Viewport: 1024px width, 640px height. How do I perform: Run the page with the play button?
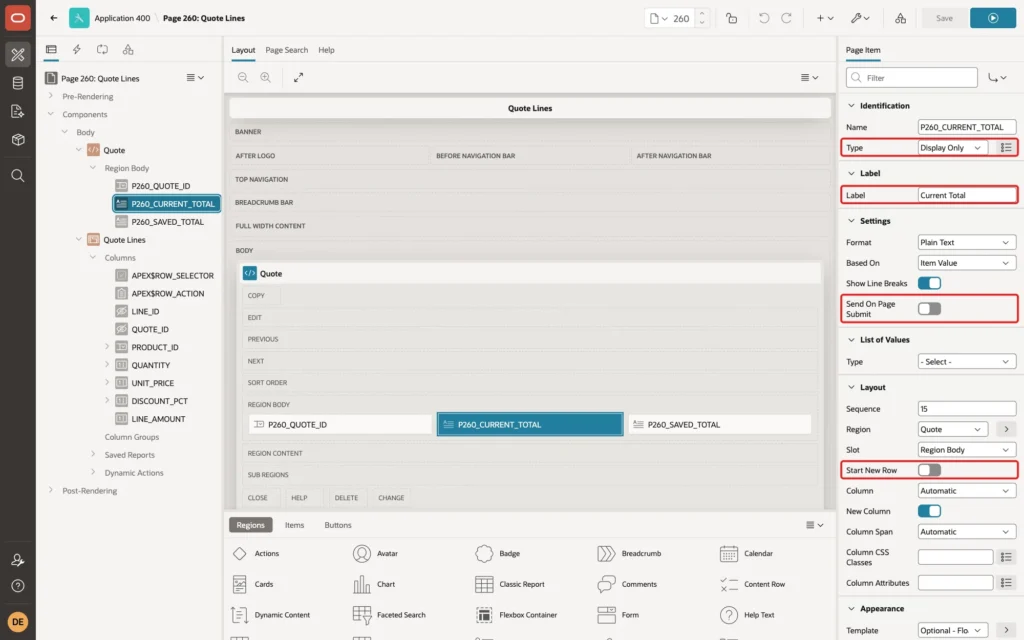[993, 18]
